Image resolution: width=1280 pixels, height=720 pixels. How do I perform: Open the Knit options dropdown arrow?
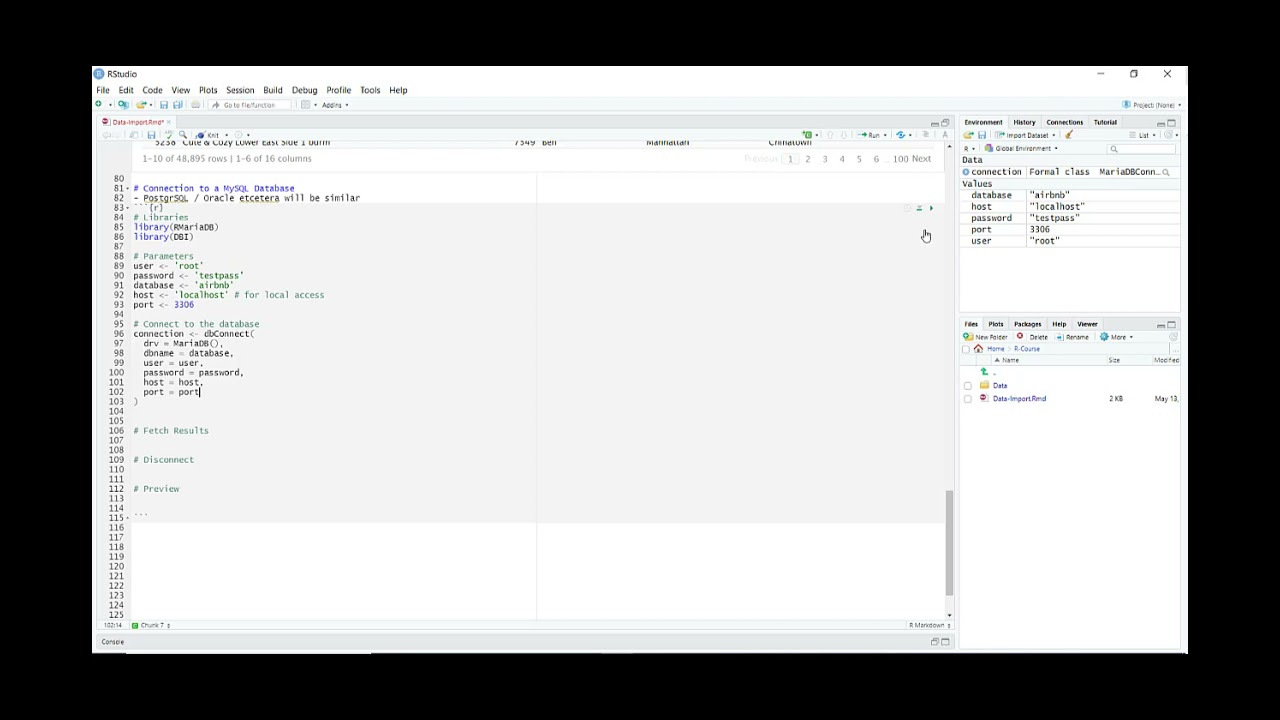tap(226, 135)
